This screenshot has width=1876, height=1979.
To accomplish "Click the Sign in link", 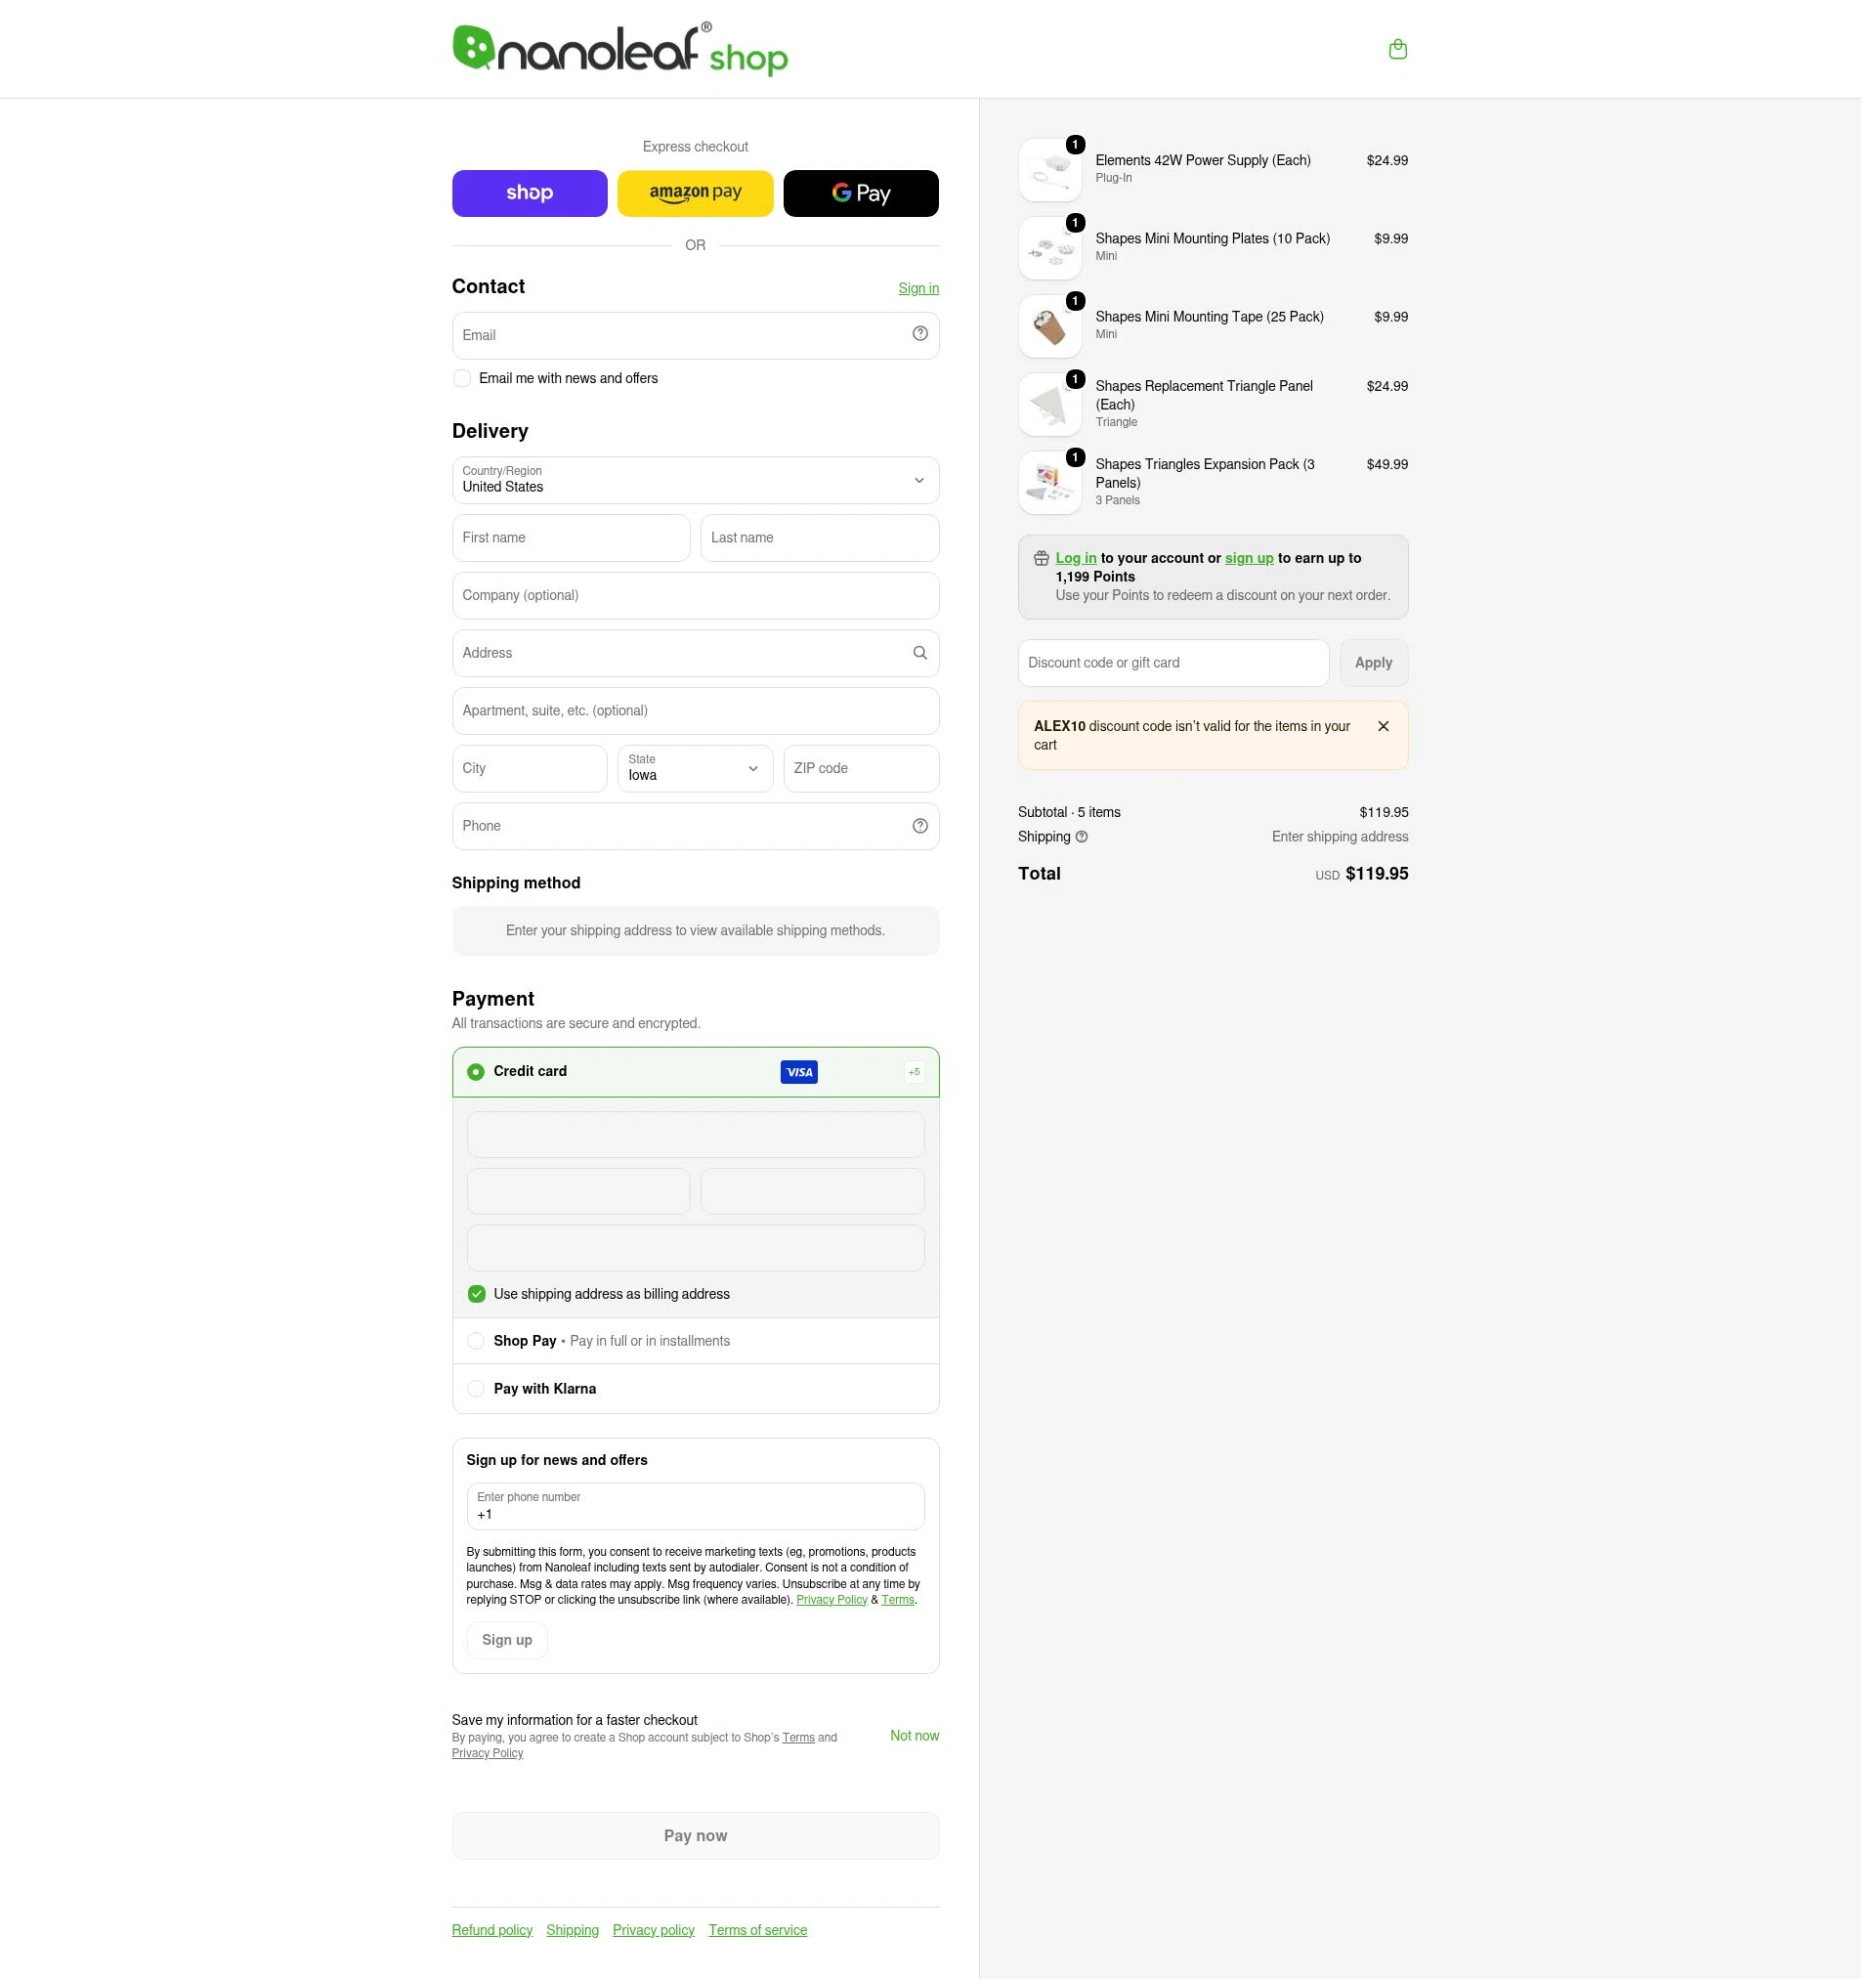I will coord(925,290).
